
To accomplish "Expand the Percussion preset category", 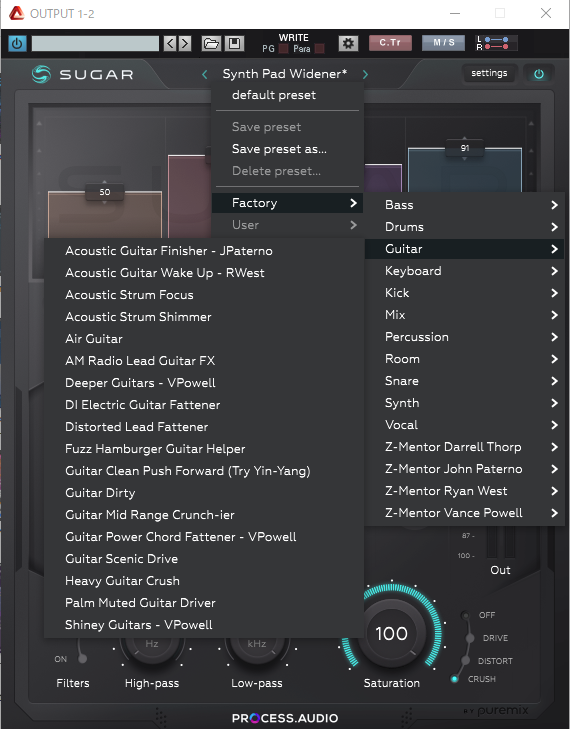I will click(465, 337).
